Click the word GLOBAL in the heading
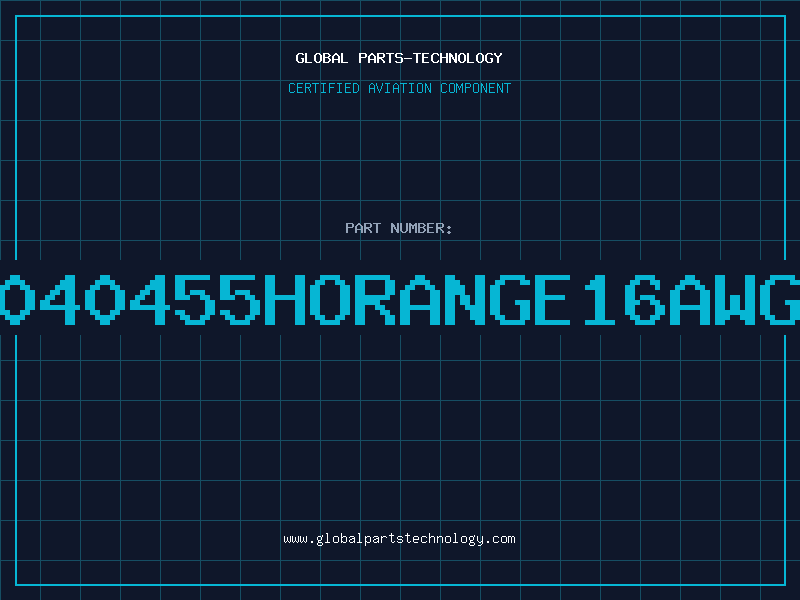 coord(321,58)
